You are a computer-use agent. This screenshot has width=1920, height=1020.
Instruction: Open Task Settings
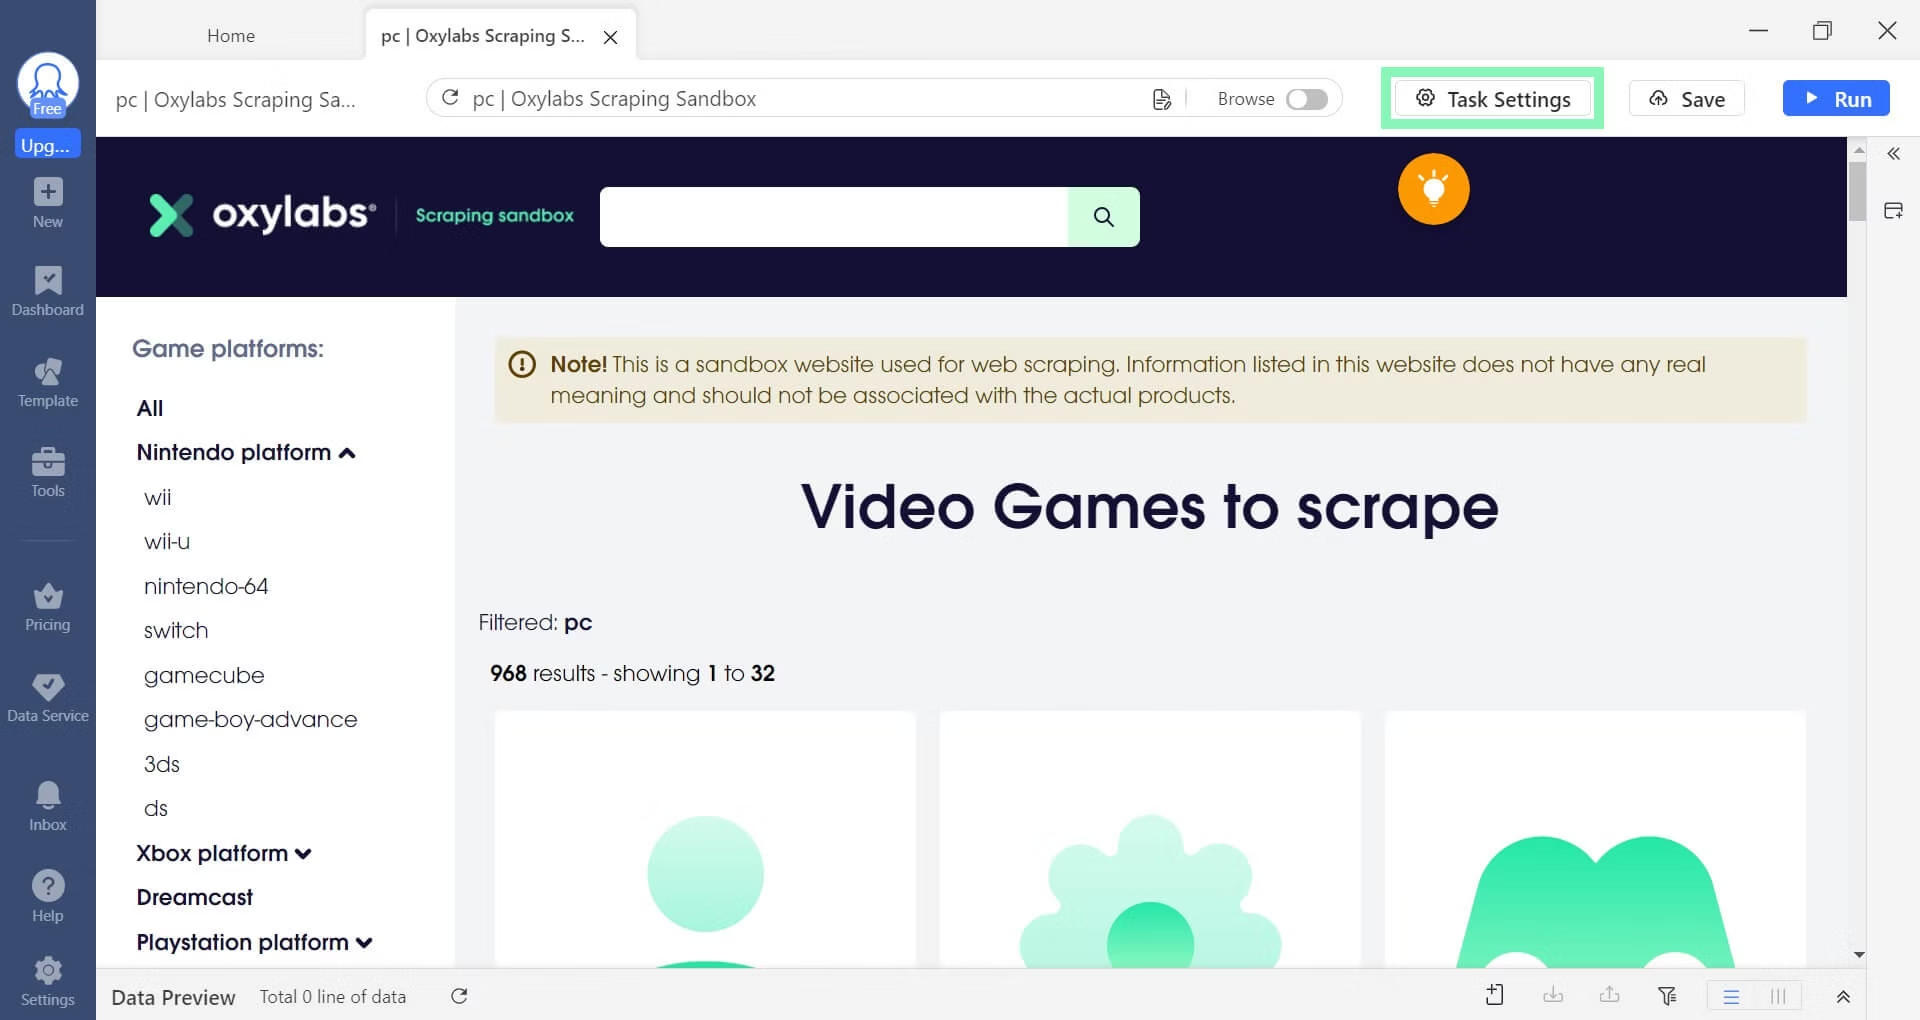coord(1493,99)
